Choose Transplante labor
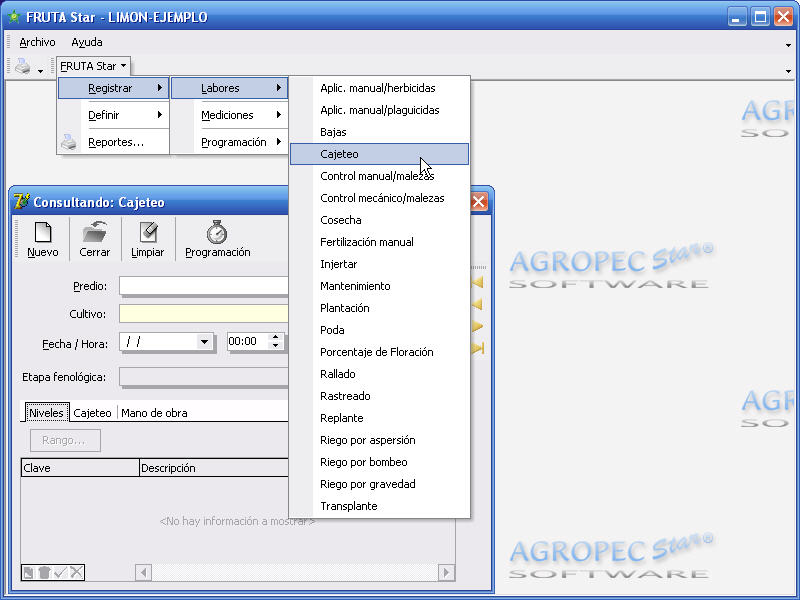The width and height of the screenshot is (800, 600). tap(379, 506)
